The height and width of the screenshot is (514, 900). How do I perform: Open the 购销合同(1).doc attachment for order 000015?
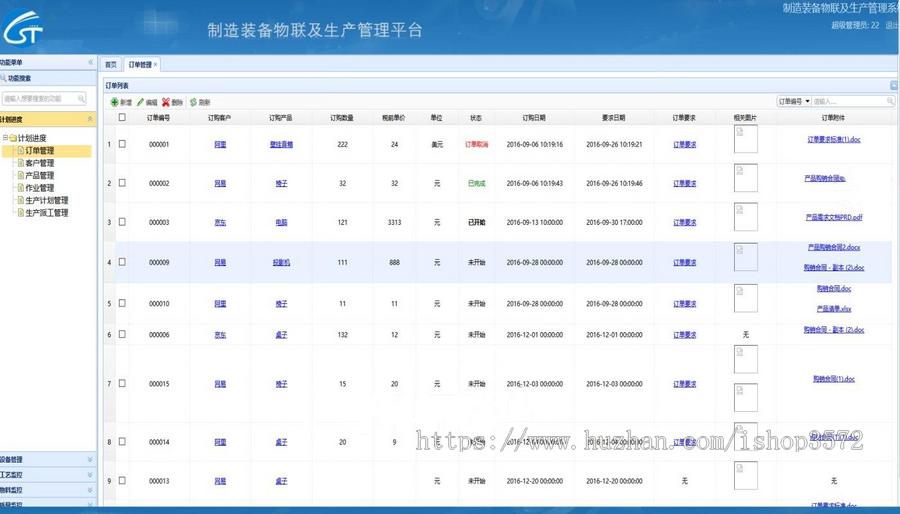pyautogui.click(x=834, y=379)
